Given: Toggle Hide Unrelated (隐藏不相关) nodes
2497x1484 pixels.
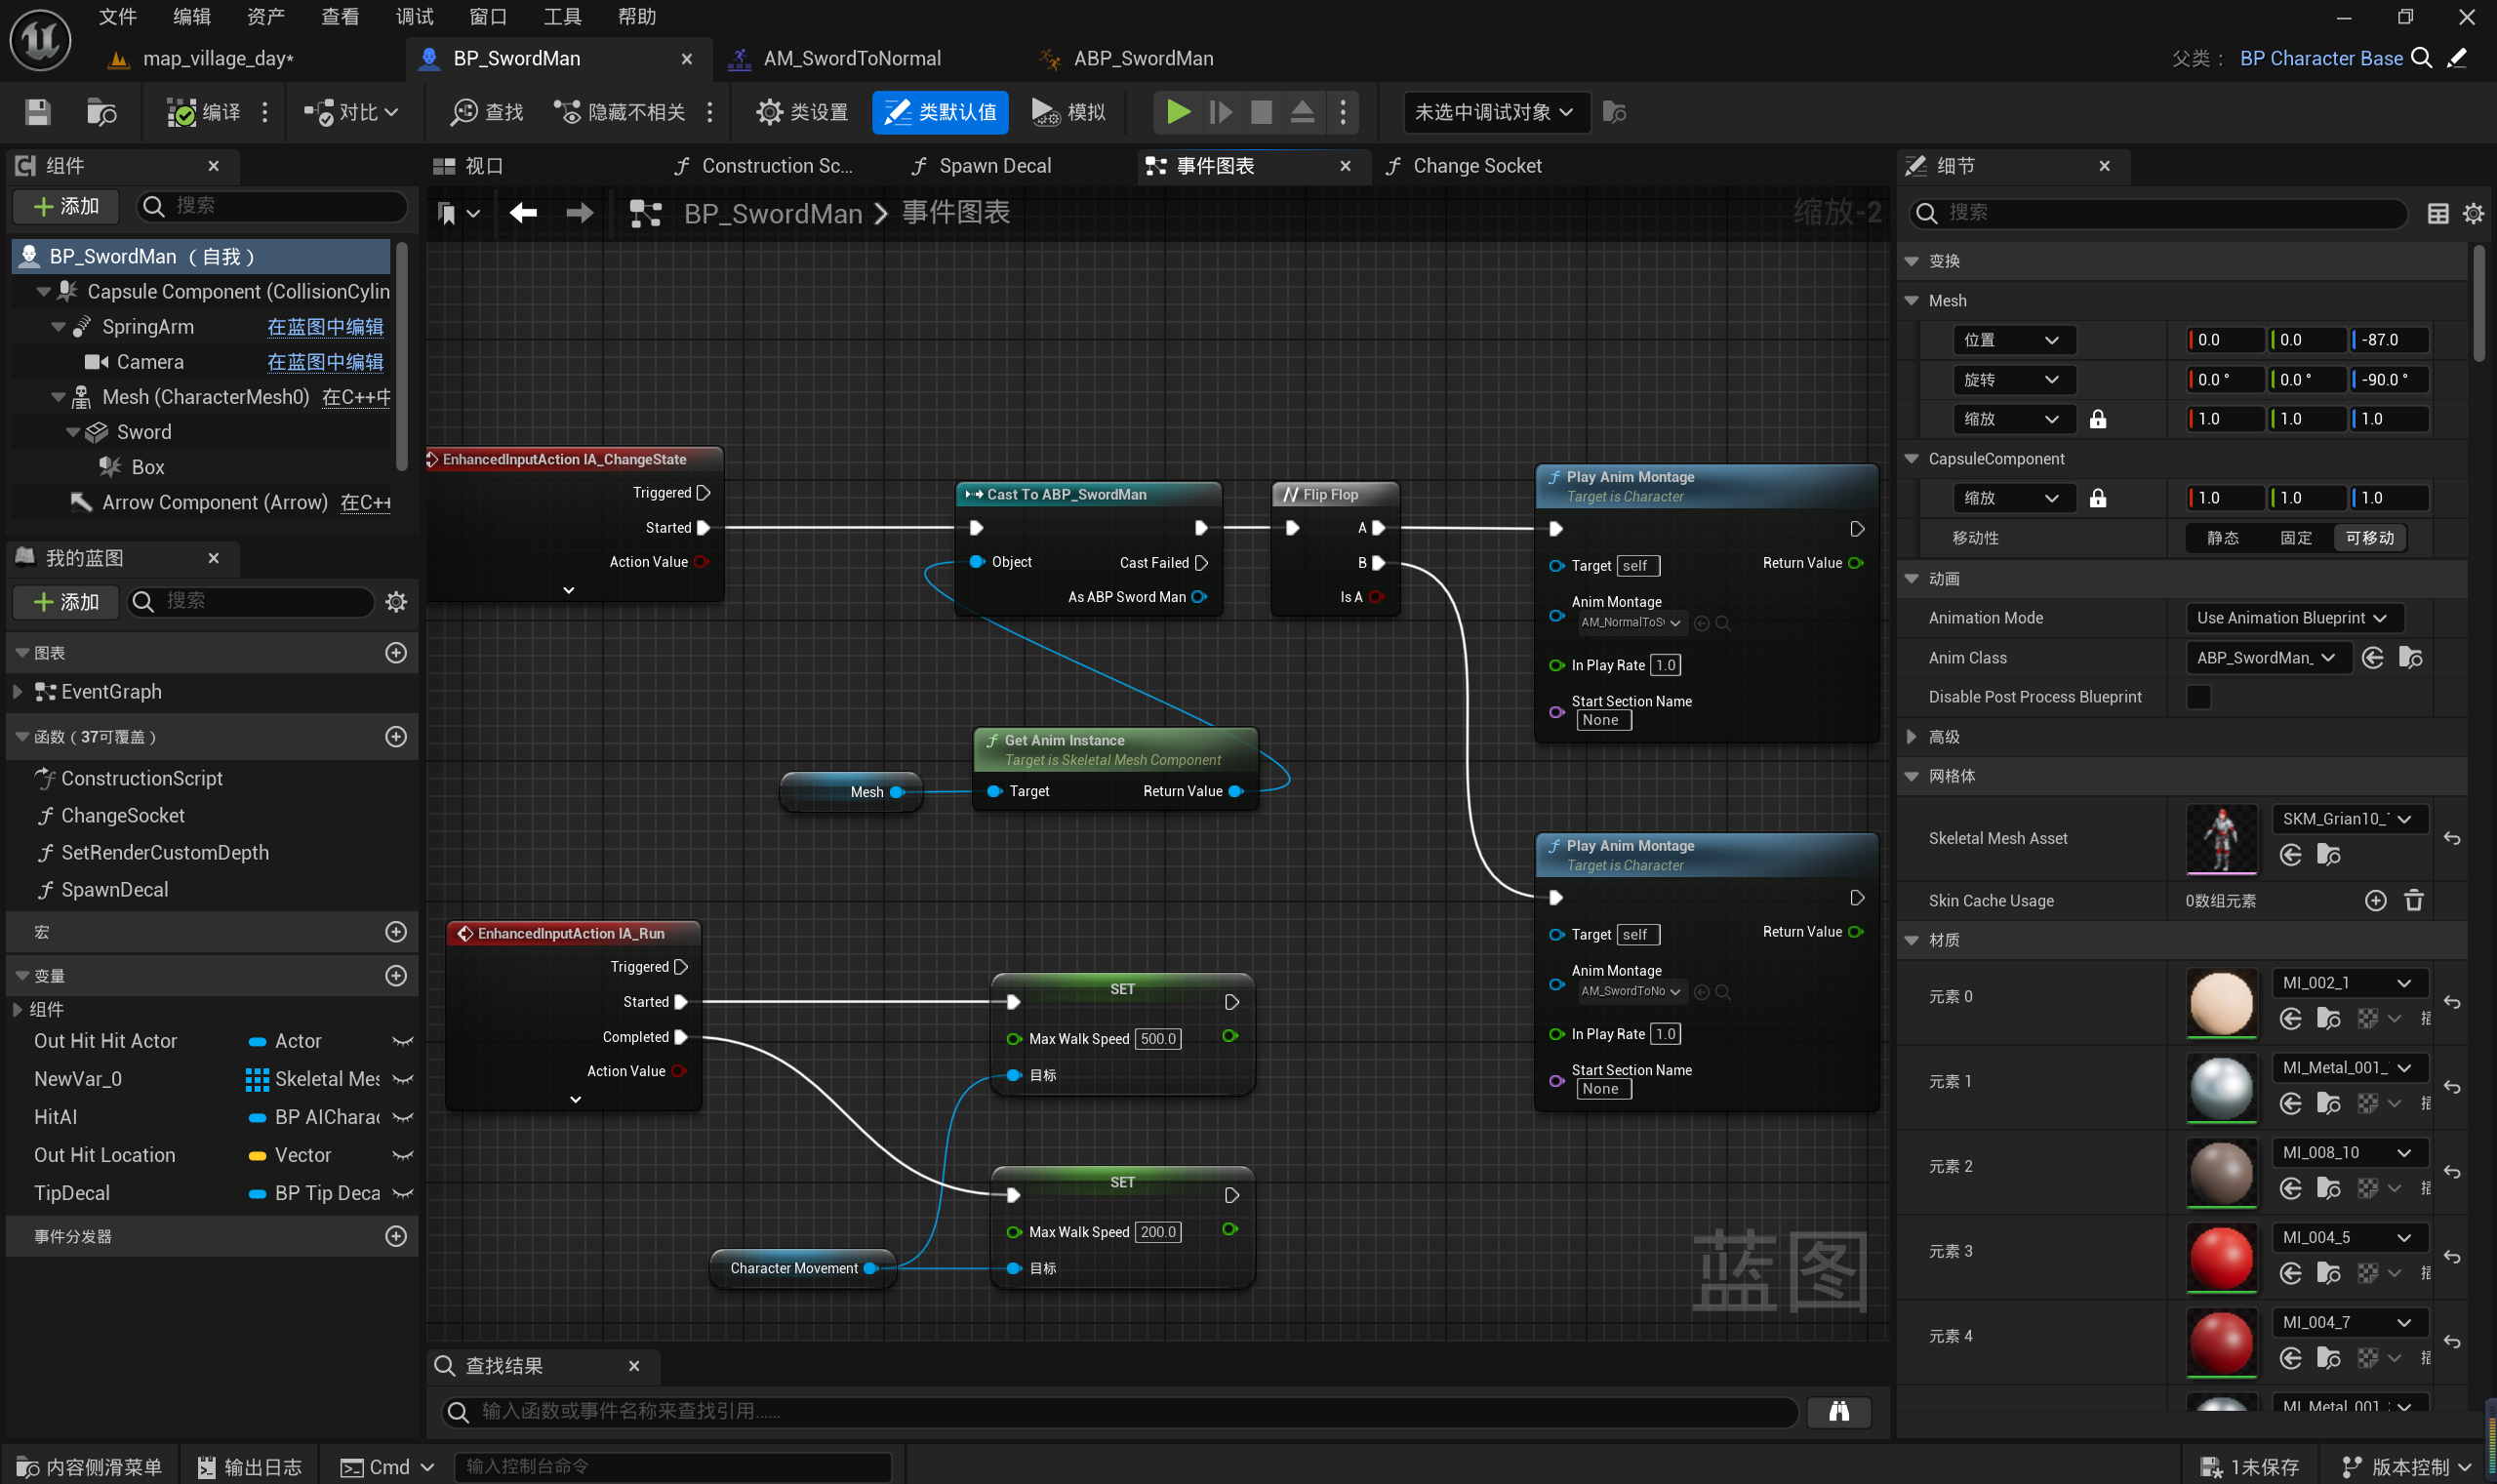Looking at the screenshot, I should coord(621,112).
